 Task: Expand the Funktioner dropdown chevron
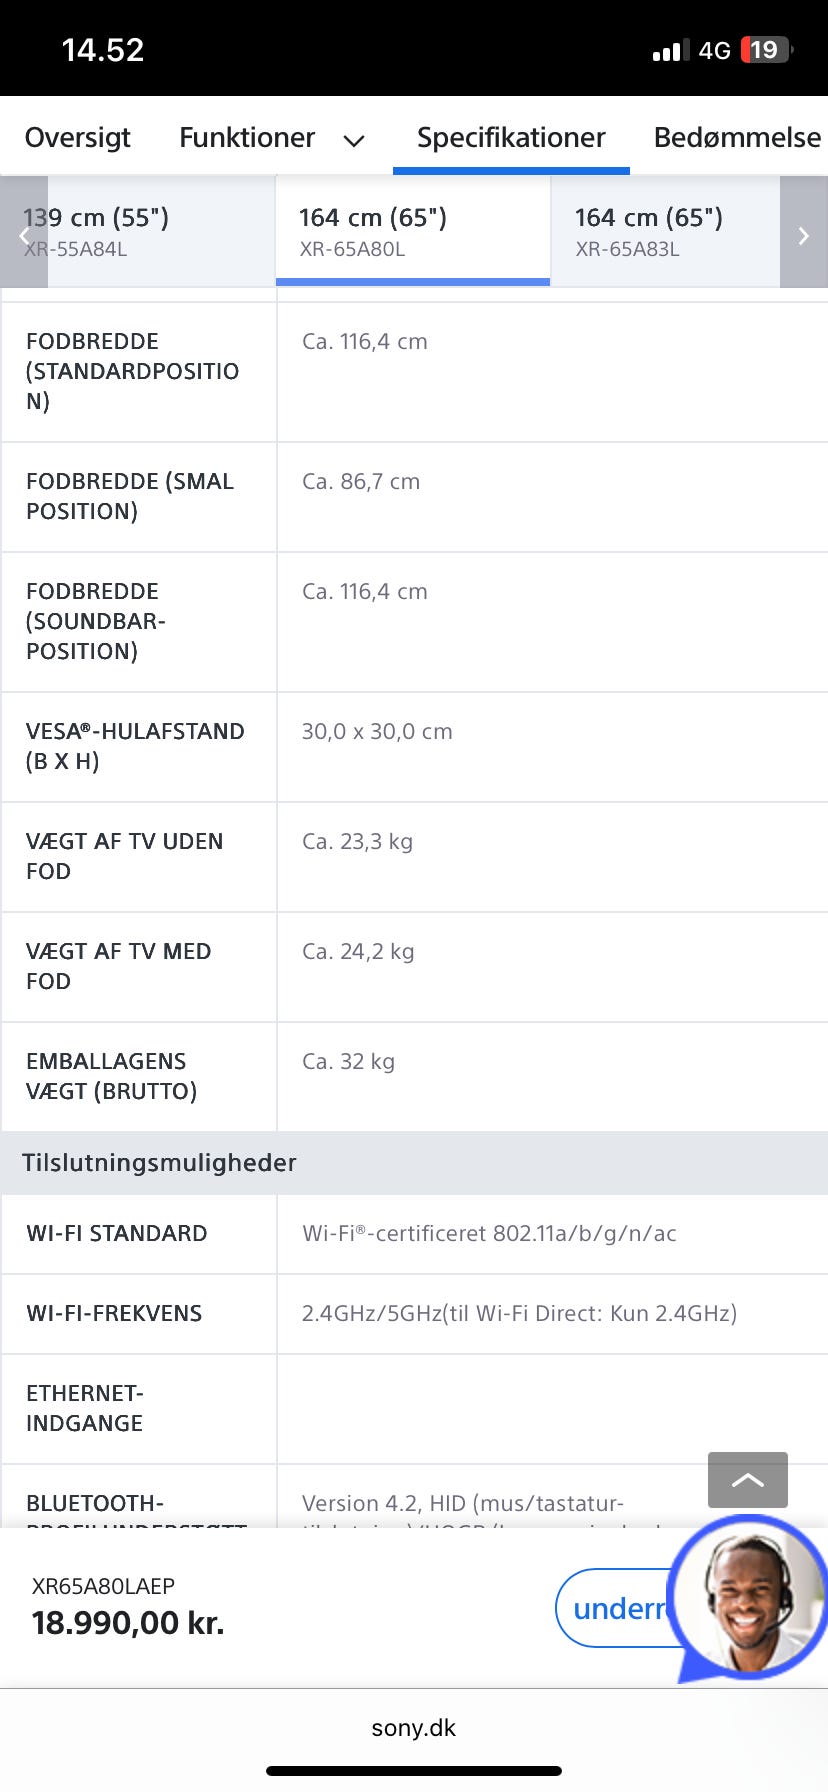click(x=354, y=141)
